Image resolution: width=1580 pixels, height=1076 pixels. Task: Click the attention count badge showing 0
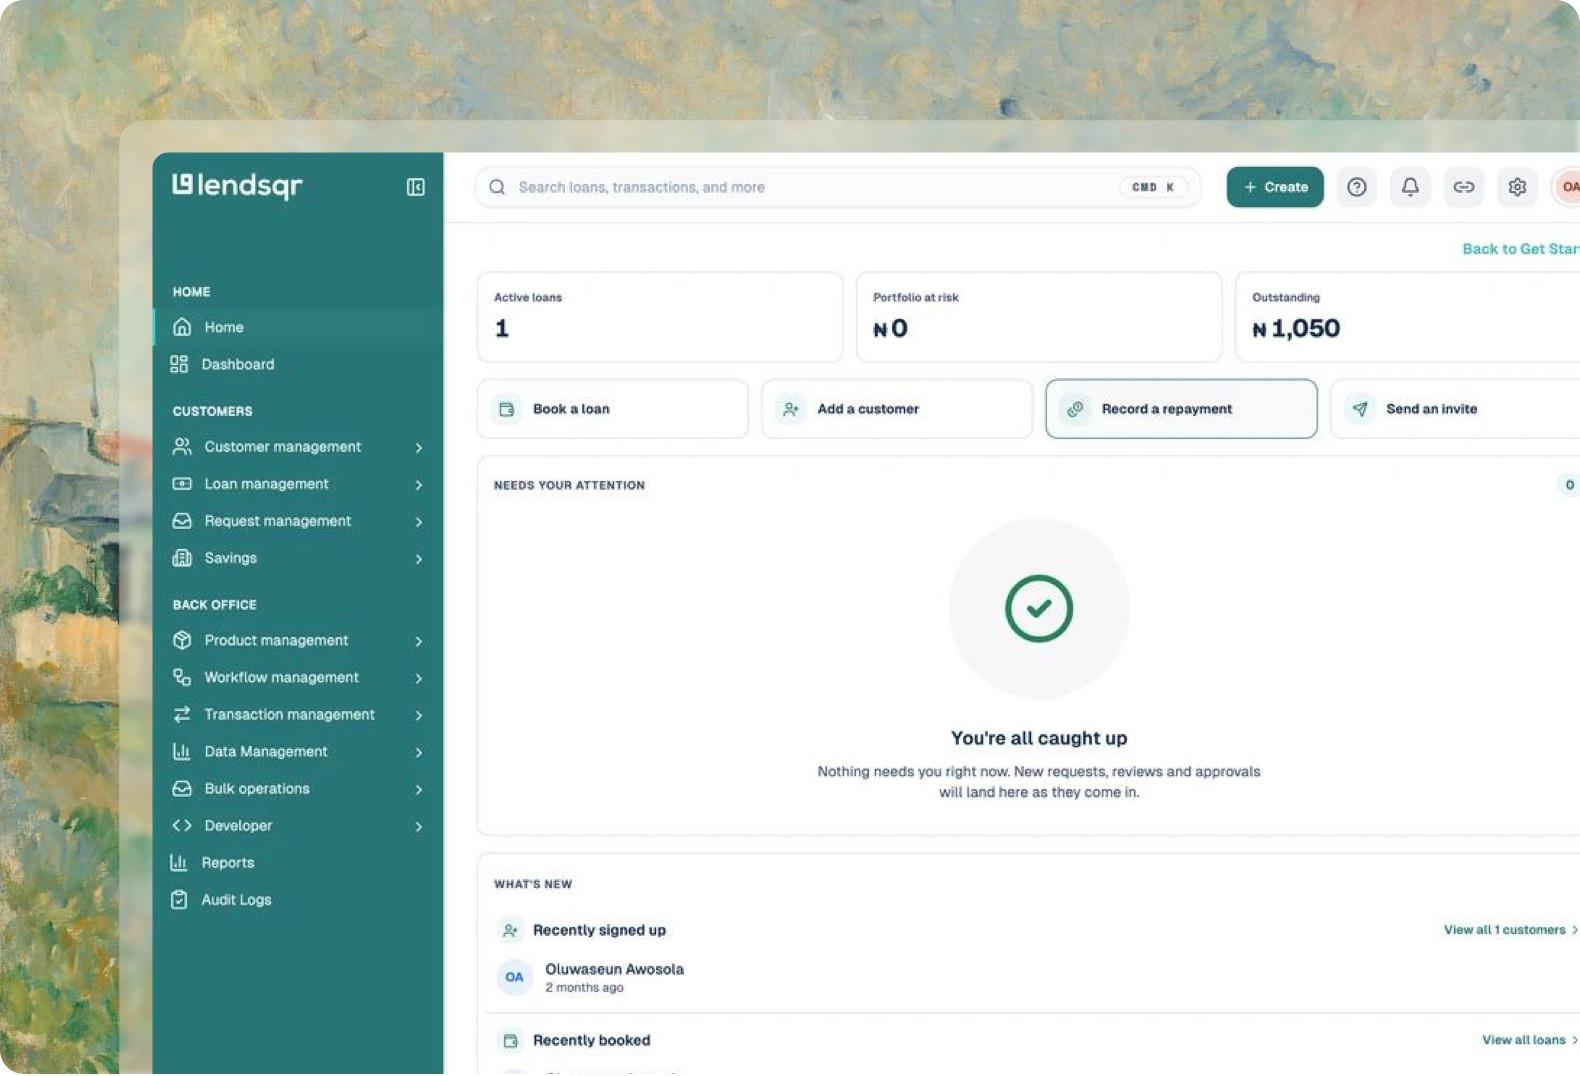click(1569, 485)
